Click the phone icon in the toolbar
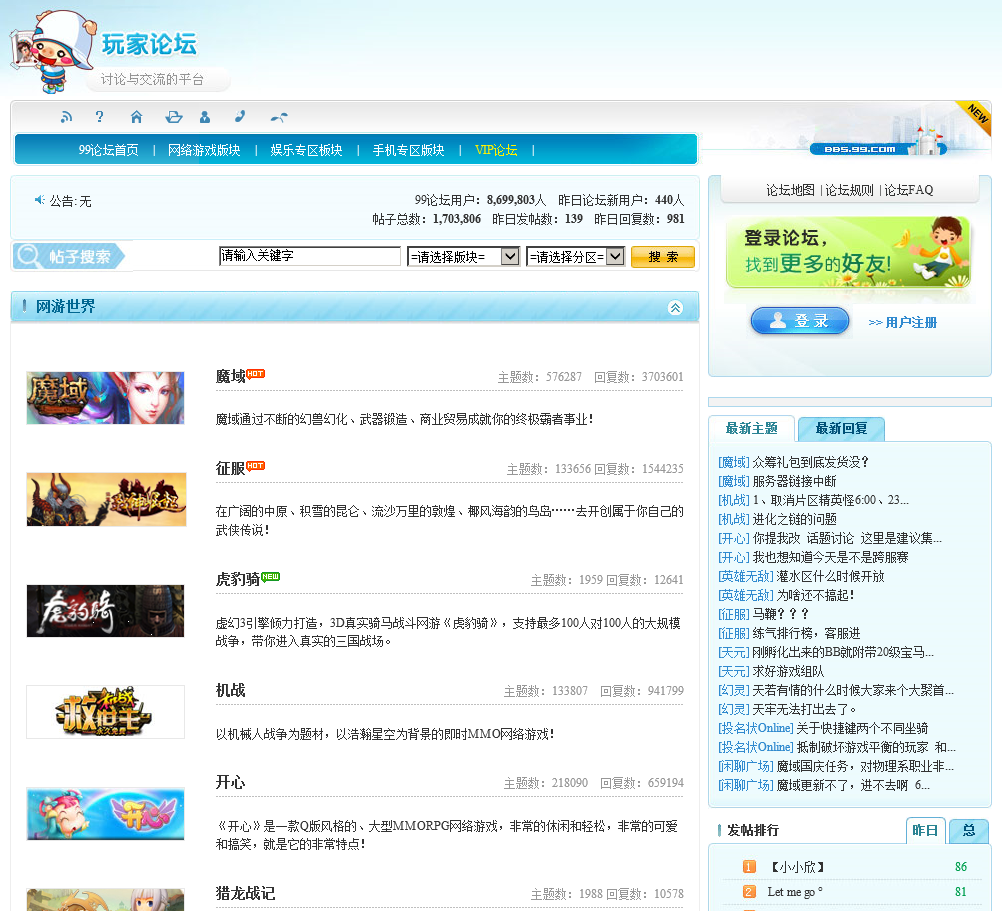 240,116
